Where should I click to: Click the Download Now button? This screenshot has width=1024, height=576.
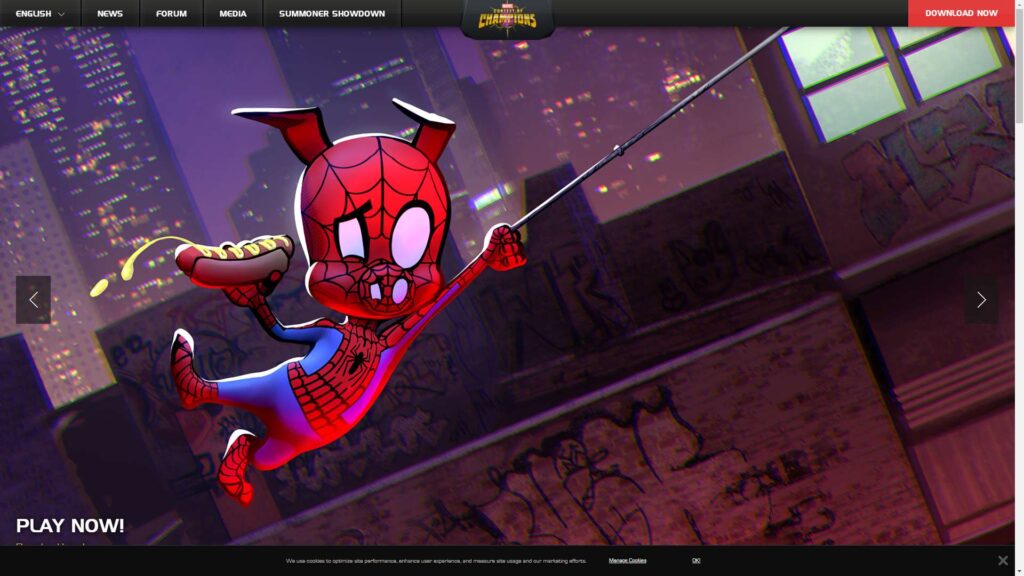tap(961, 13)
